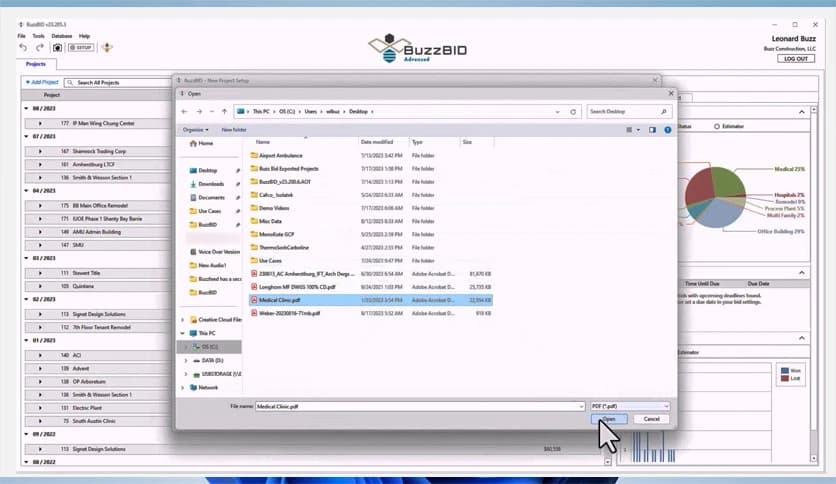Go forward in the Open dialog
Viewport: 836px width, 484px height.
199,111
